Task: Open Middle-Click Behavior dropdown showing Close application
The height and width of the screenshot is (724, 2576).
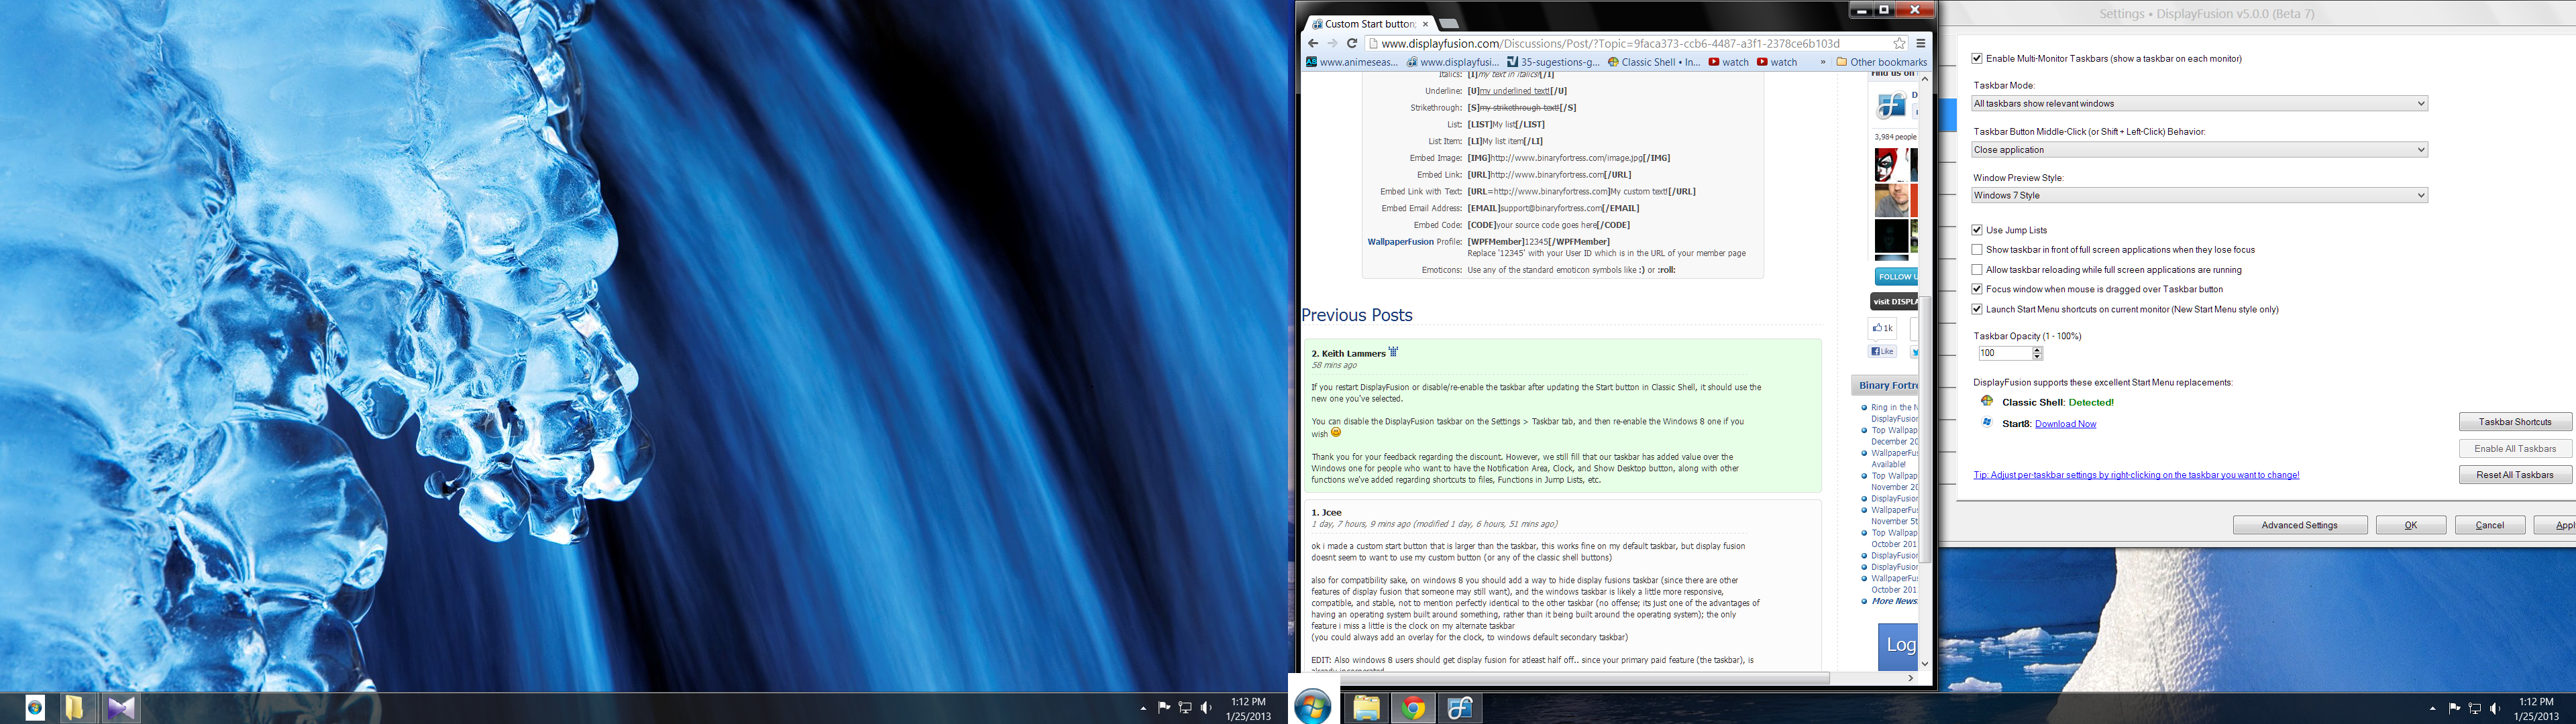Action: pos(2199,150)
